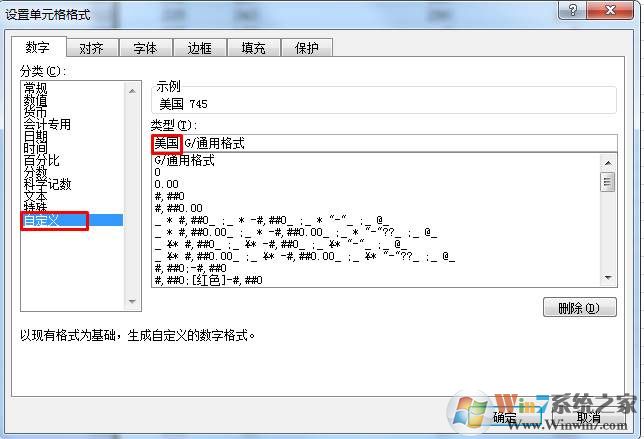Click the 删除 button
Screen dimensions: 644x439
point(580,308)
